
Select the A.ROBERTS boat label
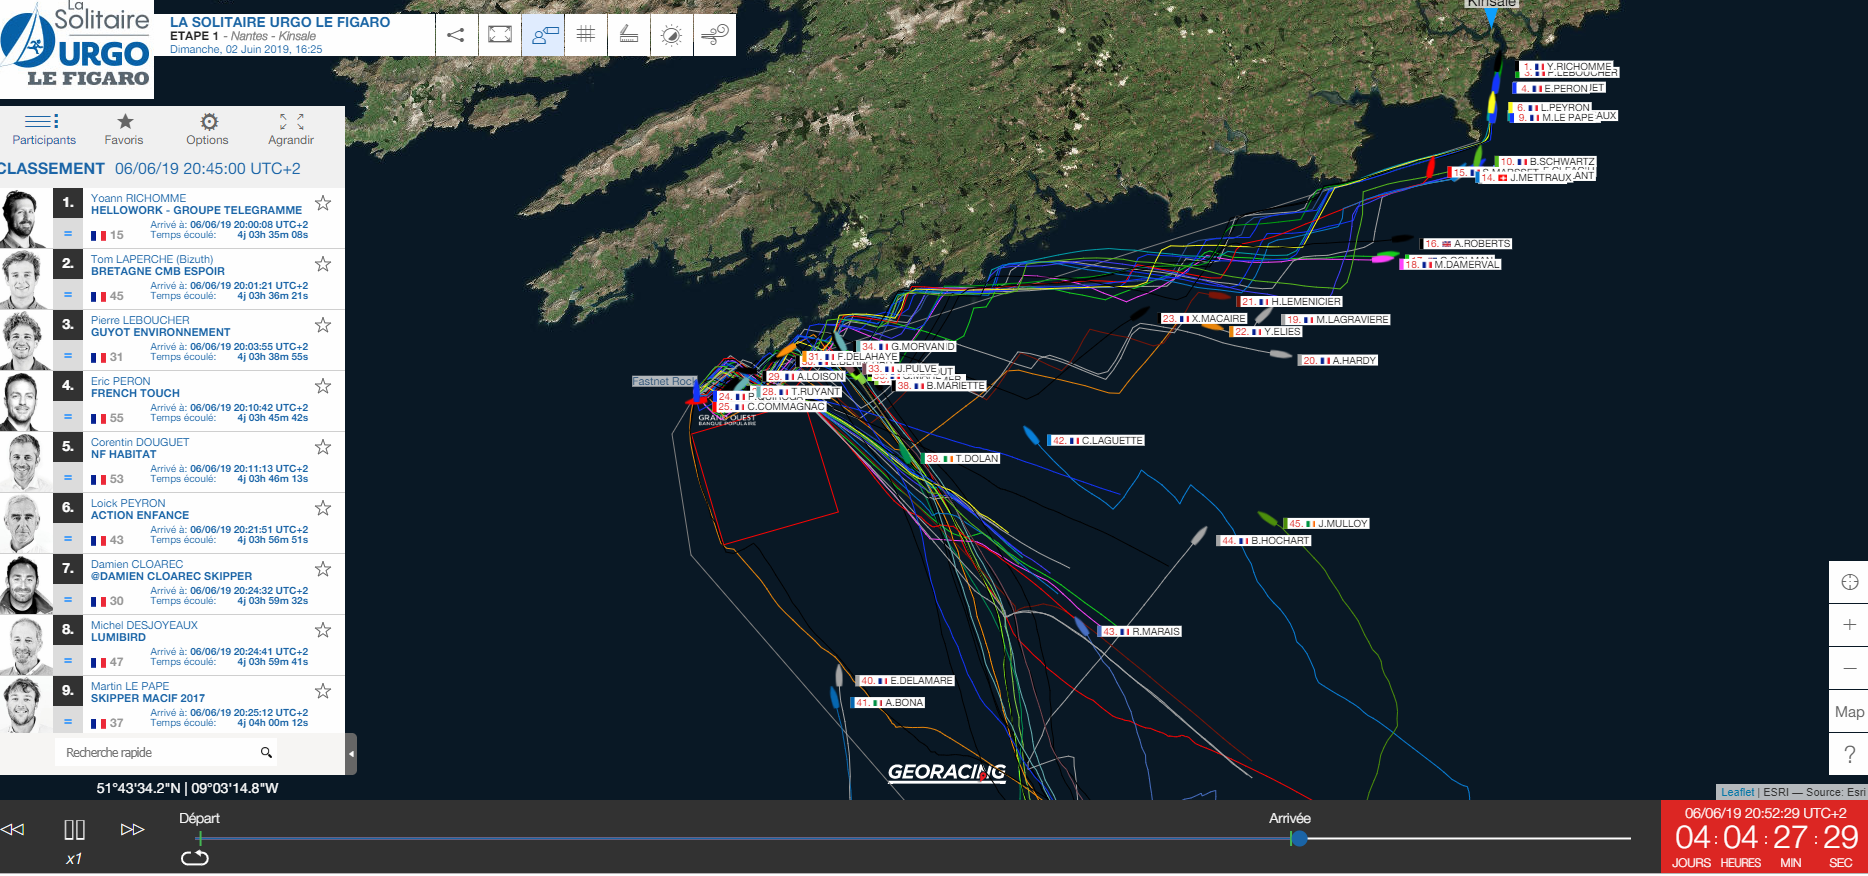1467,243
